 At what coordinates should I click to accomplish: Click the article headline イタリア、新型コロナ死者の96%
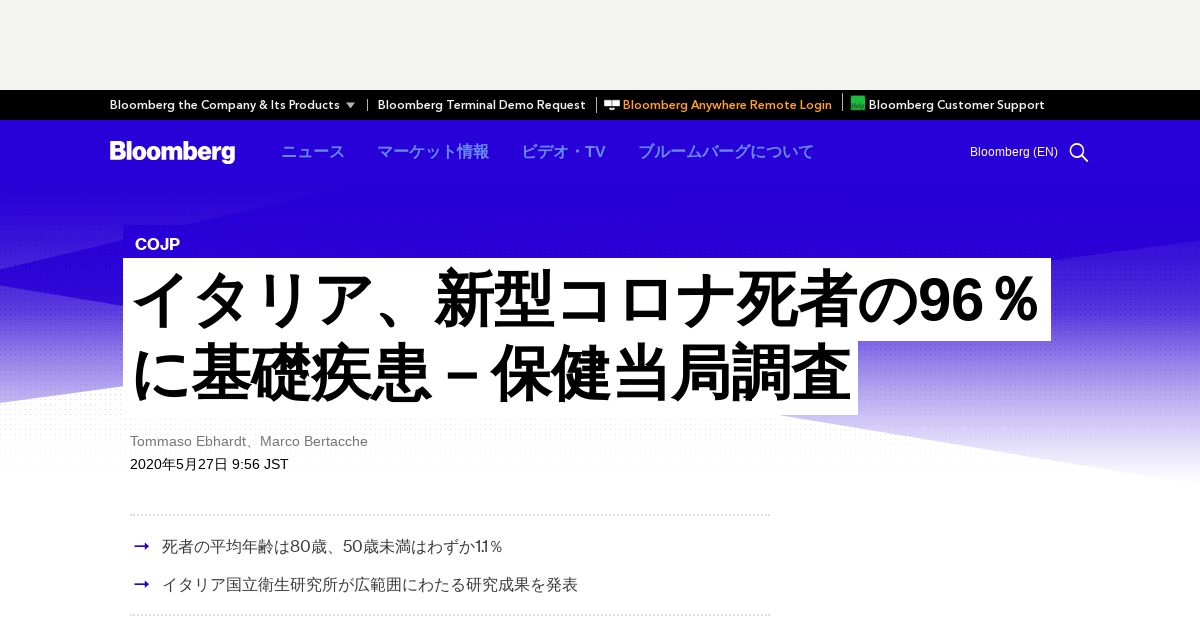point(587,299)
